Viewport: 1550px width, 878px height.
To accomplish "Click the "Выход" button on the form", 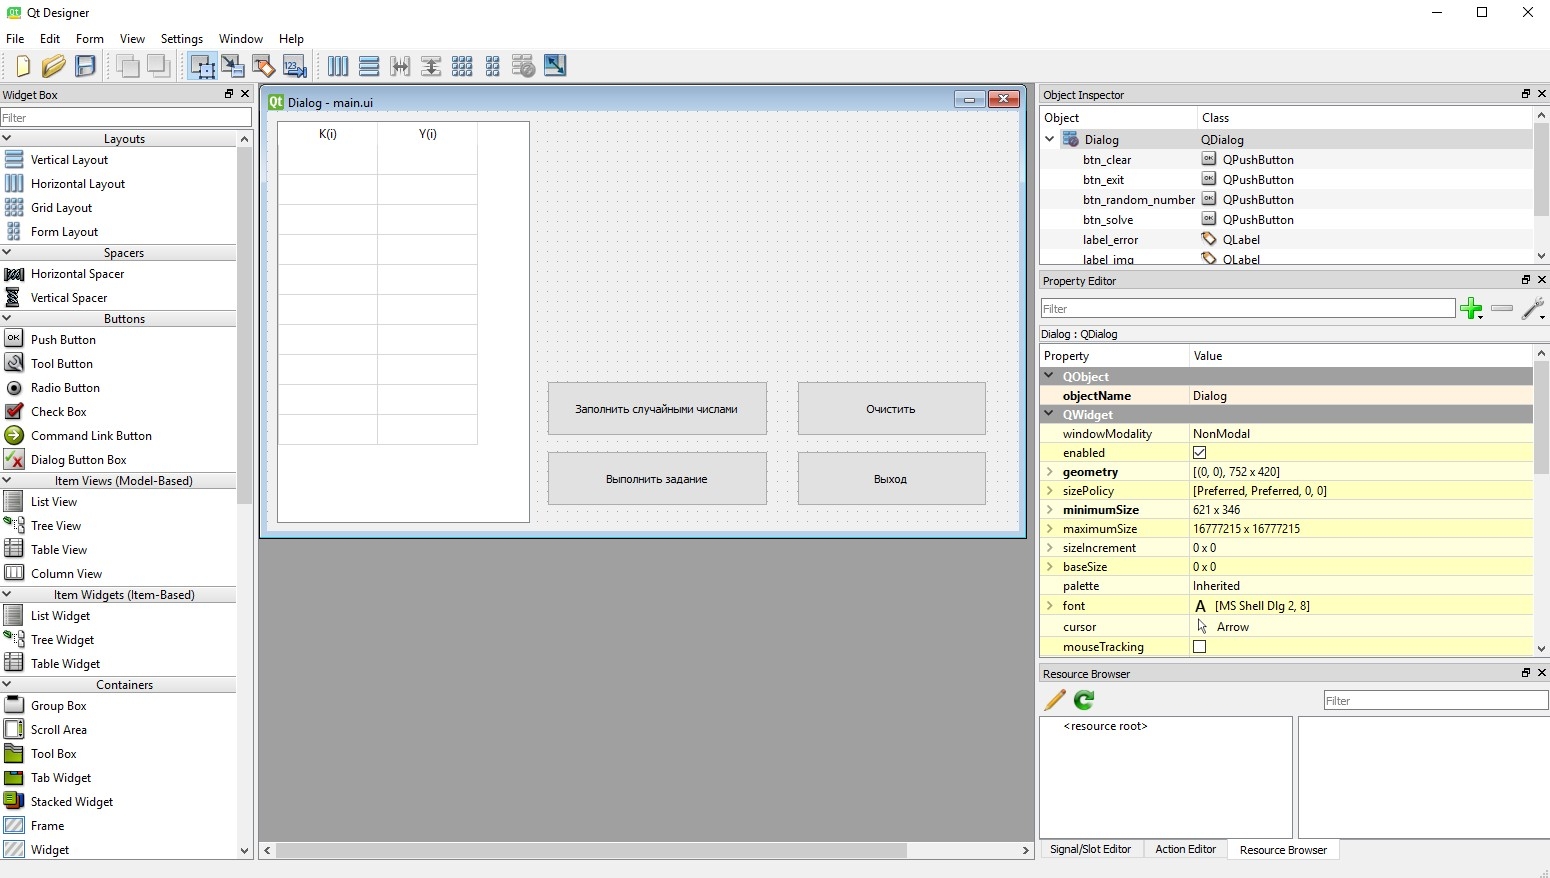I will 891,479.
